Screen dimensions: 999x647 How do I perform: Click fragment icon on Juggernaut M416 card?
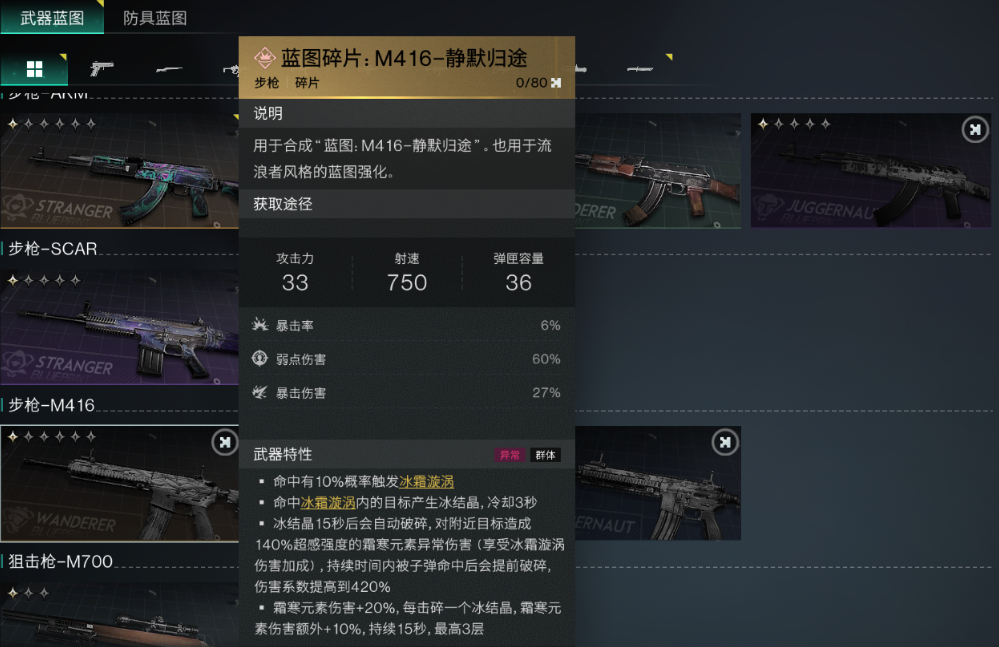(724, 442)
